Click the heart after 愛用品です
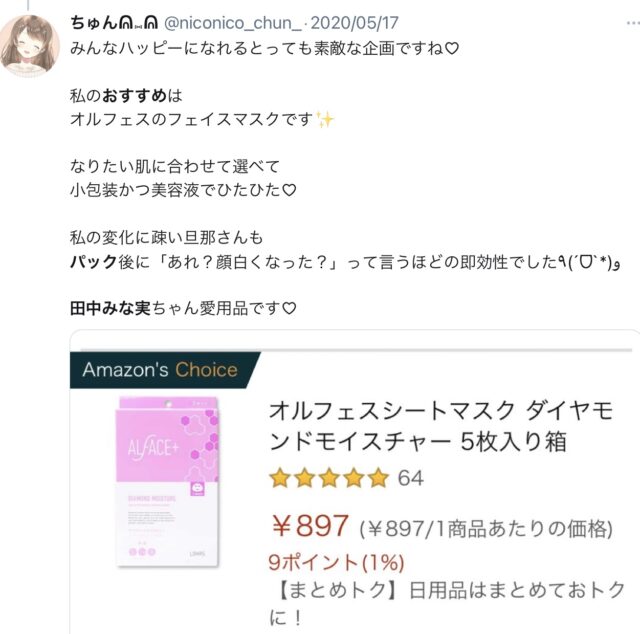Screen dimensions: 640x634 point(289,309)
